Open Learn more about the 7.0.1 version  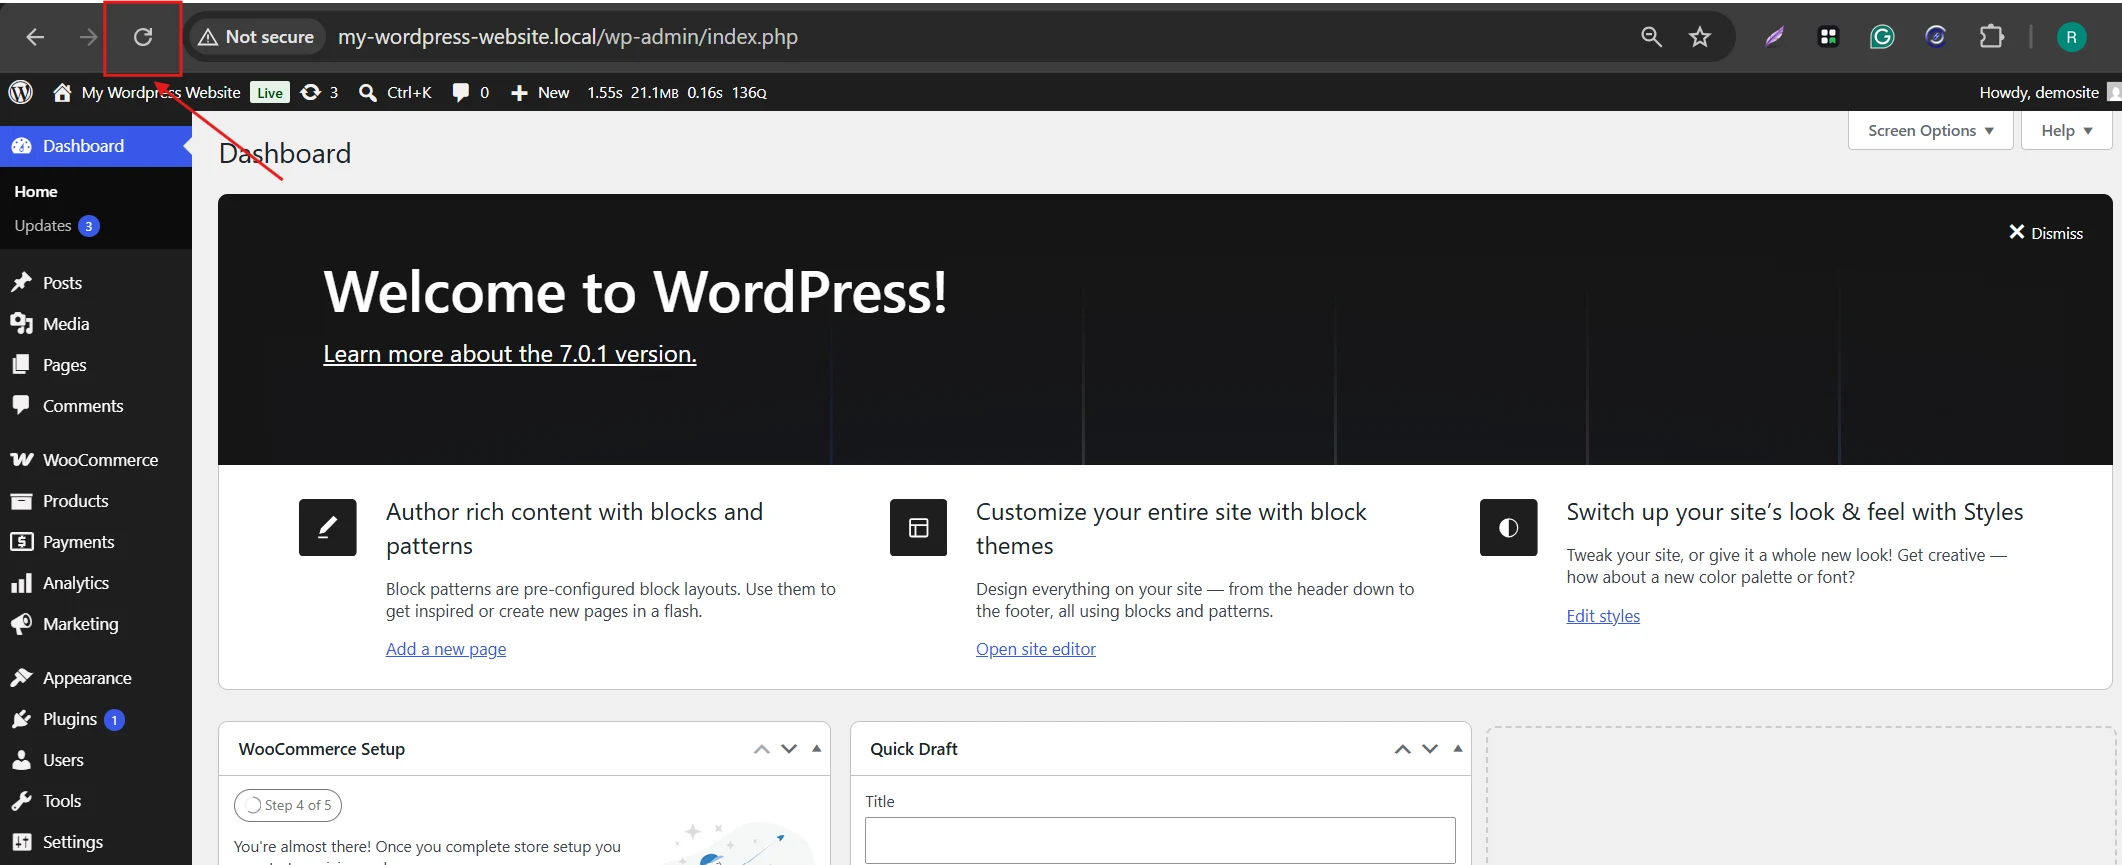pyautogui.click(x=510, y=354)
